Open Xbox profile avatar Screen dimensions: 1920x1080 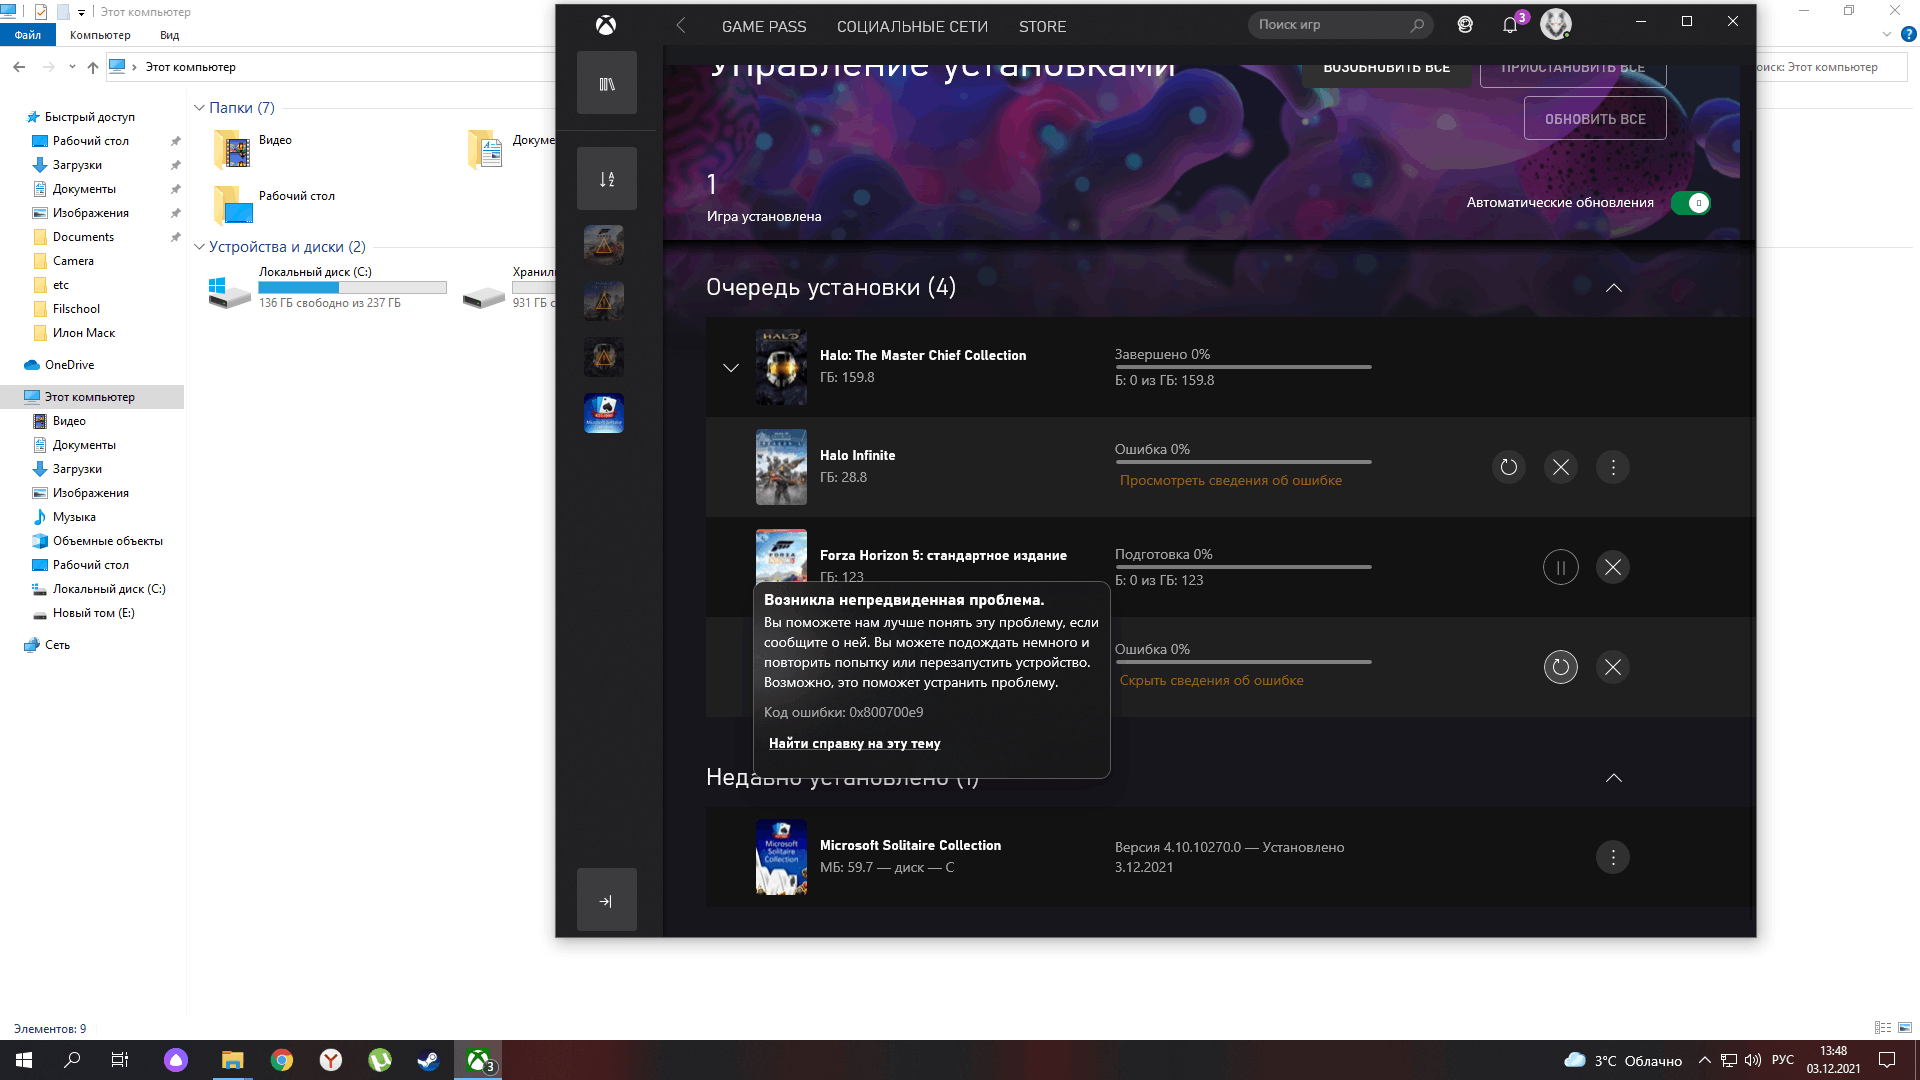(1555, 24)
